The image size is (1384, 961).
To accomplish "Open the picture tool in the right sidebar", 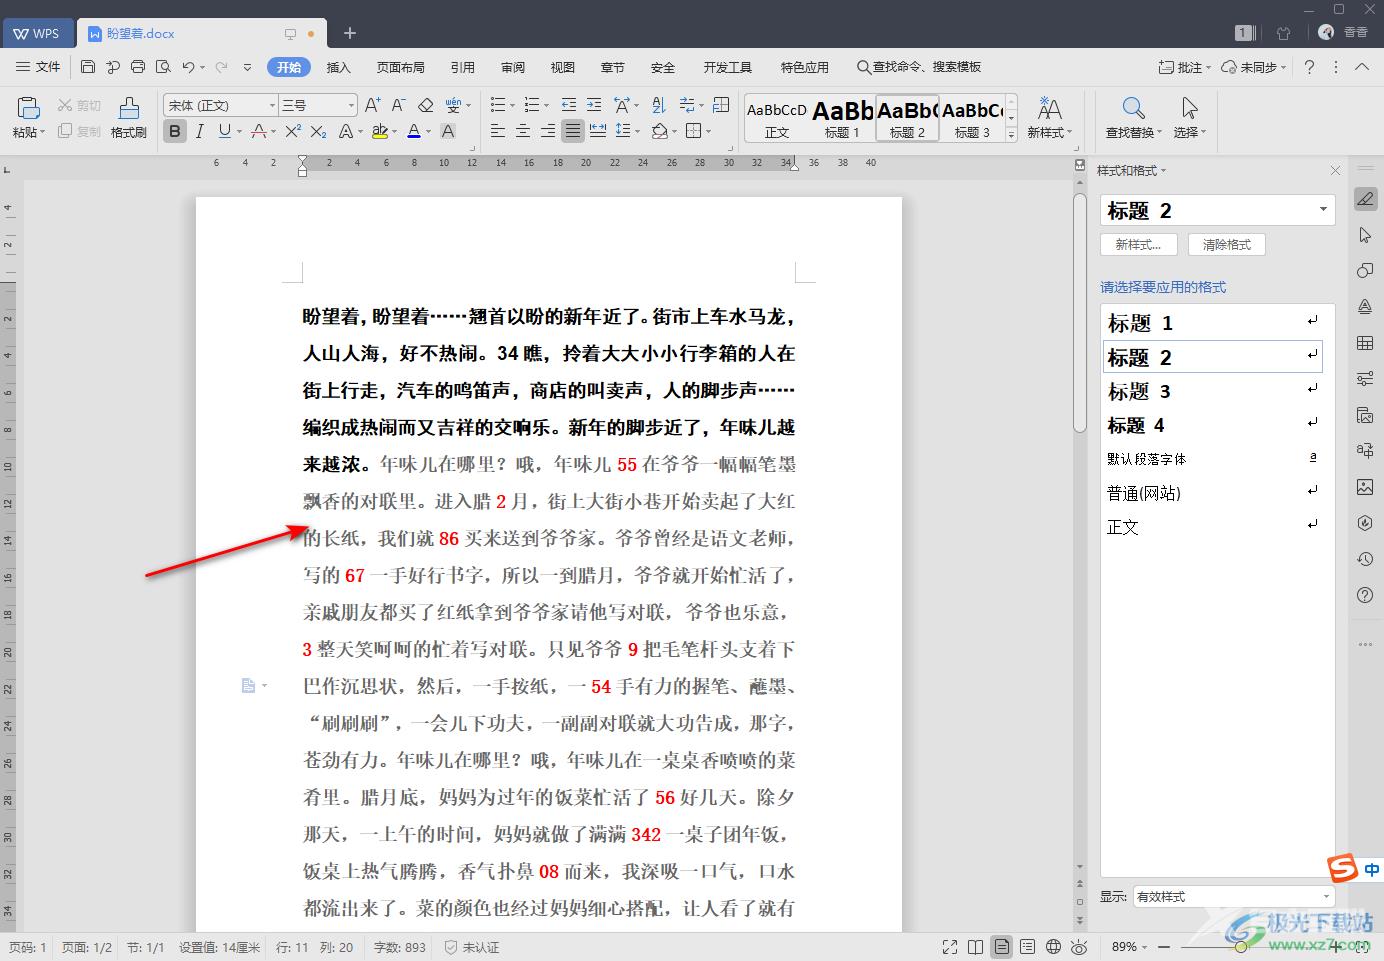I will tap(1365, 487).
